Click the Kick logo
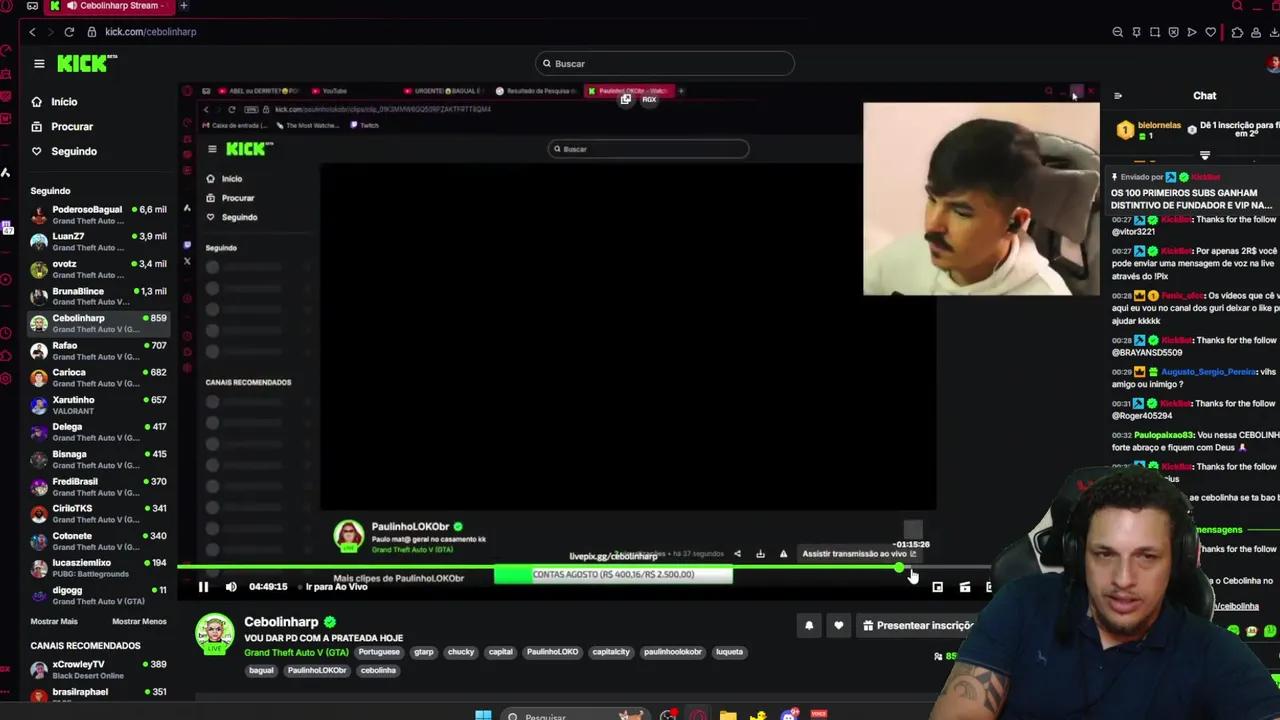Screen dimensions: 1280x720 tap(87, 63)
